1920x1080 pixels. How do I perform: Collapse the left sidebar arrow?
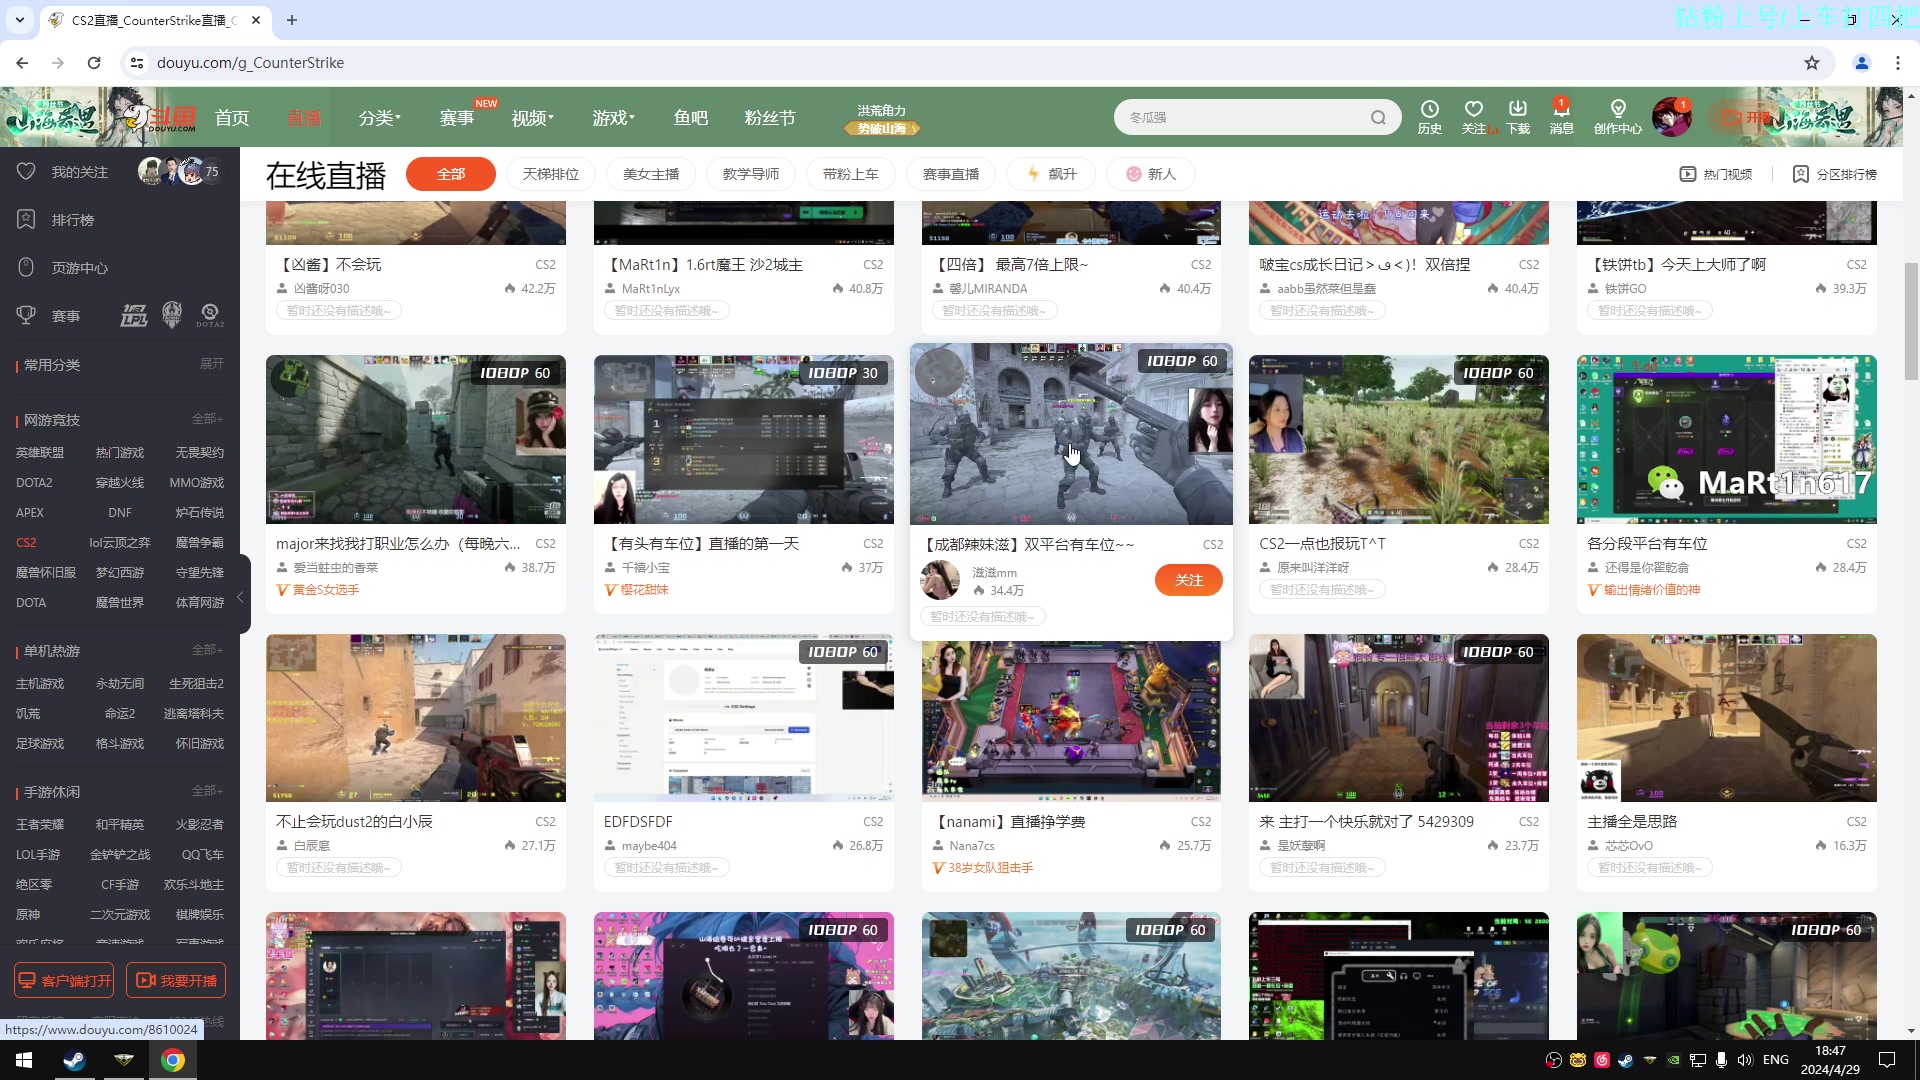coord(241,597)
